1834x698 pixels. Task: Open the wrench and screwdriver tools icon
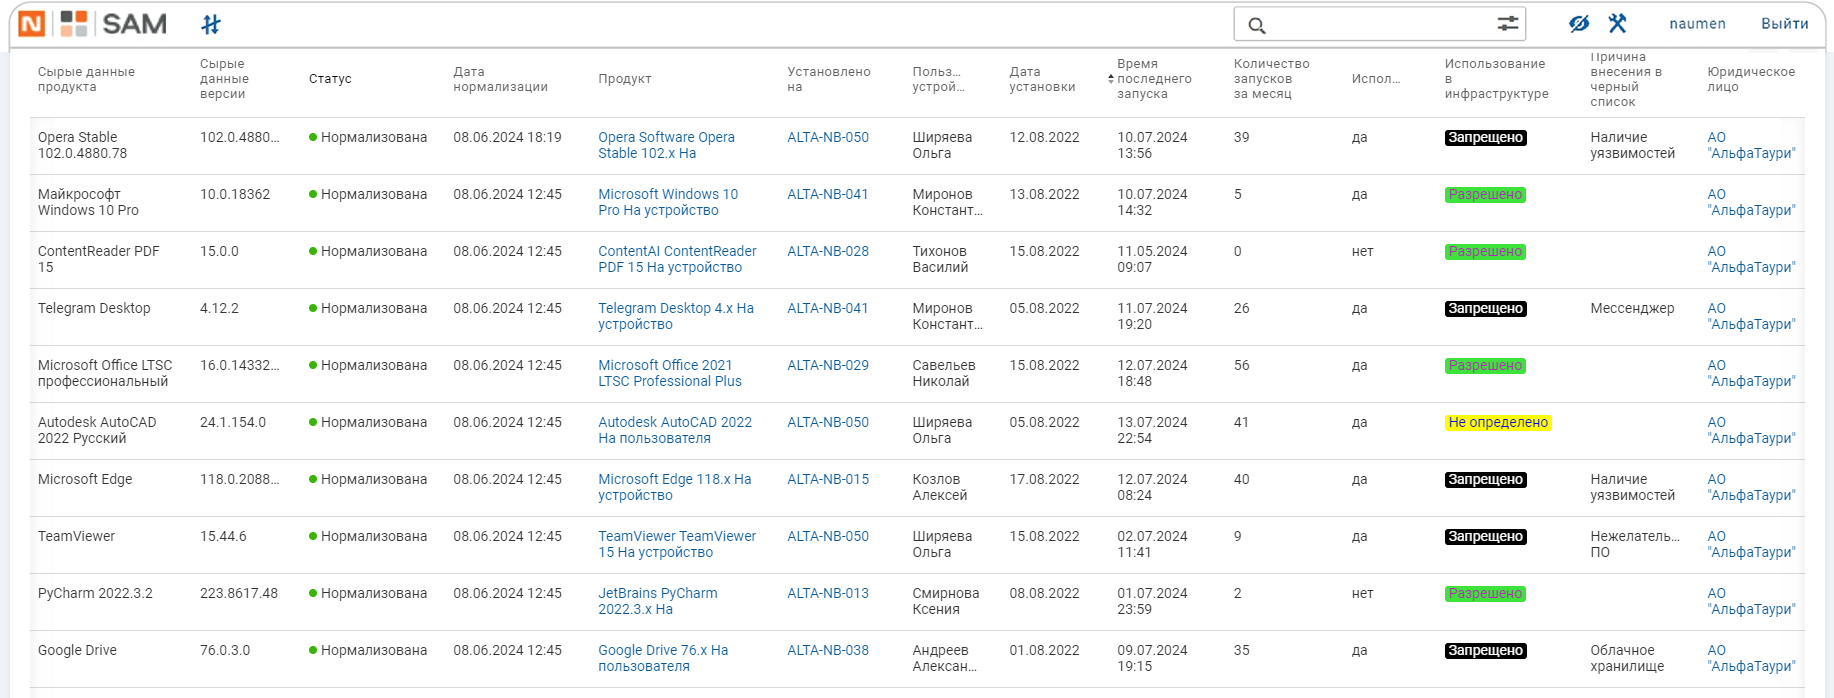point(1617,24)
